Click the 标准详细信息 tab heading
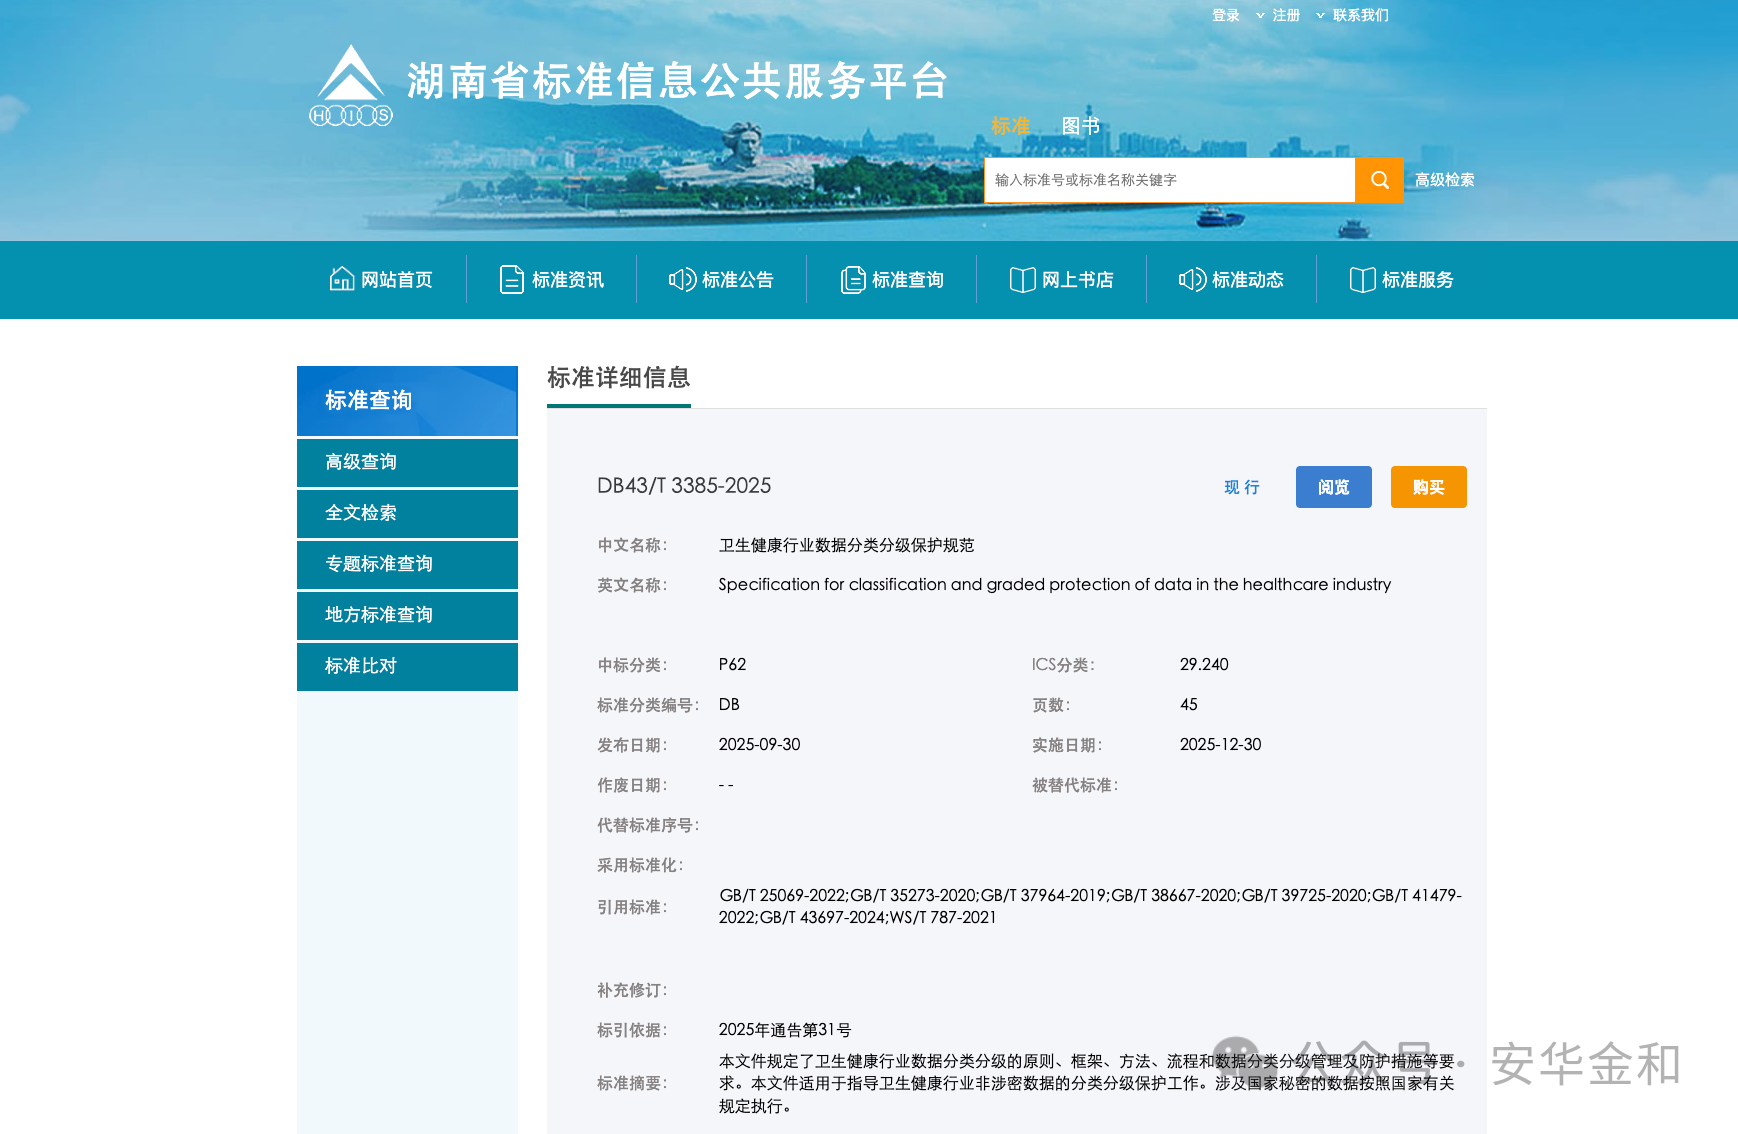This screenshot has width=1738, height=1134. point(618,378)
